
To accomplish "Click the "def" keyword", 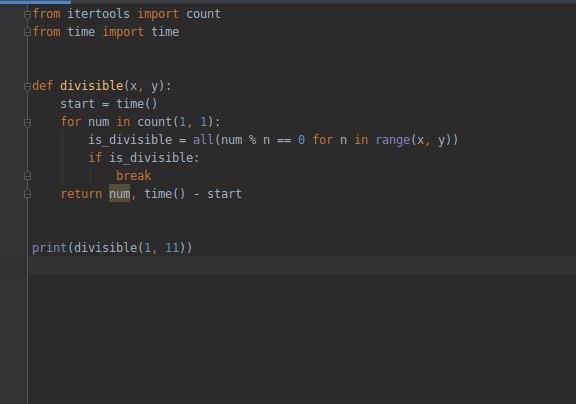I will [x=43, y=86].
